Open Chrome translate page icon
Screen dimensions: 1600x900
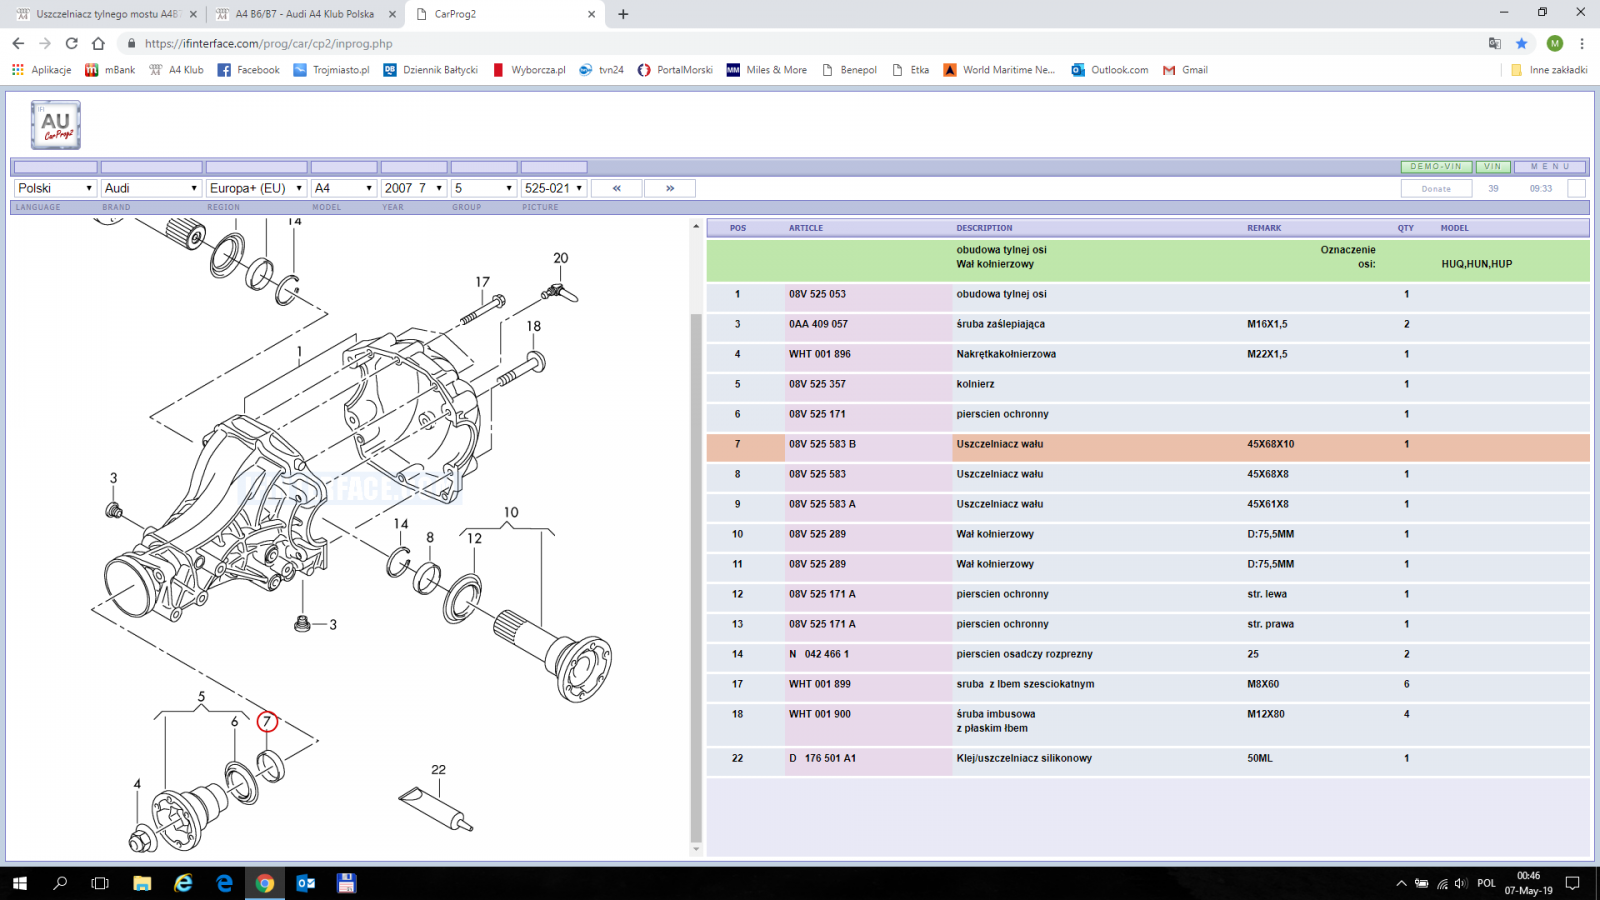(x=1495, y=43)
